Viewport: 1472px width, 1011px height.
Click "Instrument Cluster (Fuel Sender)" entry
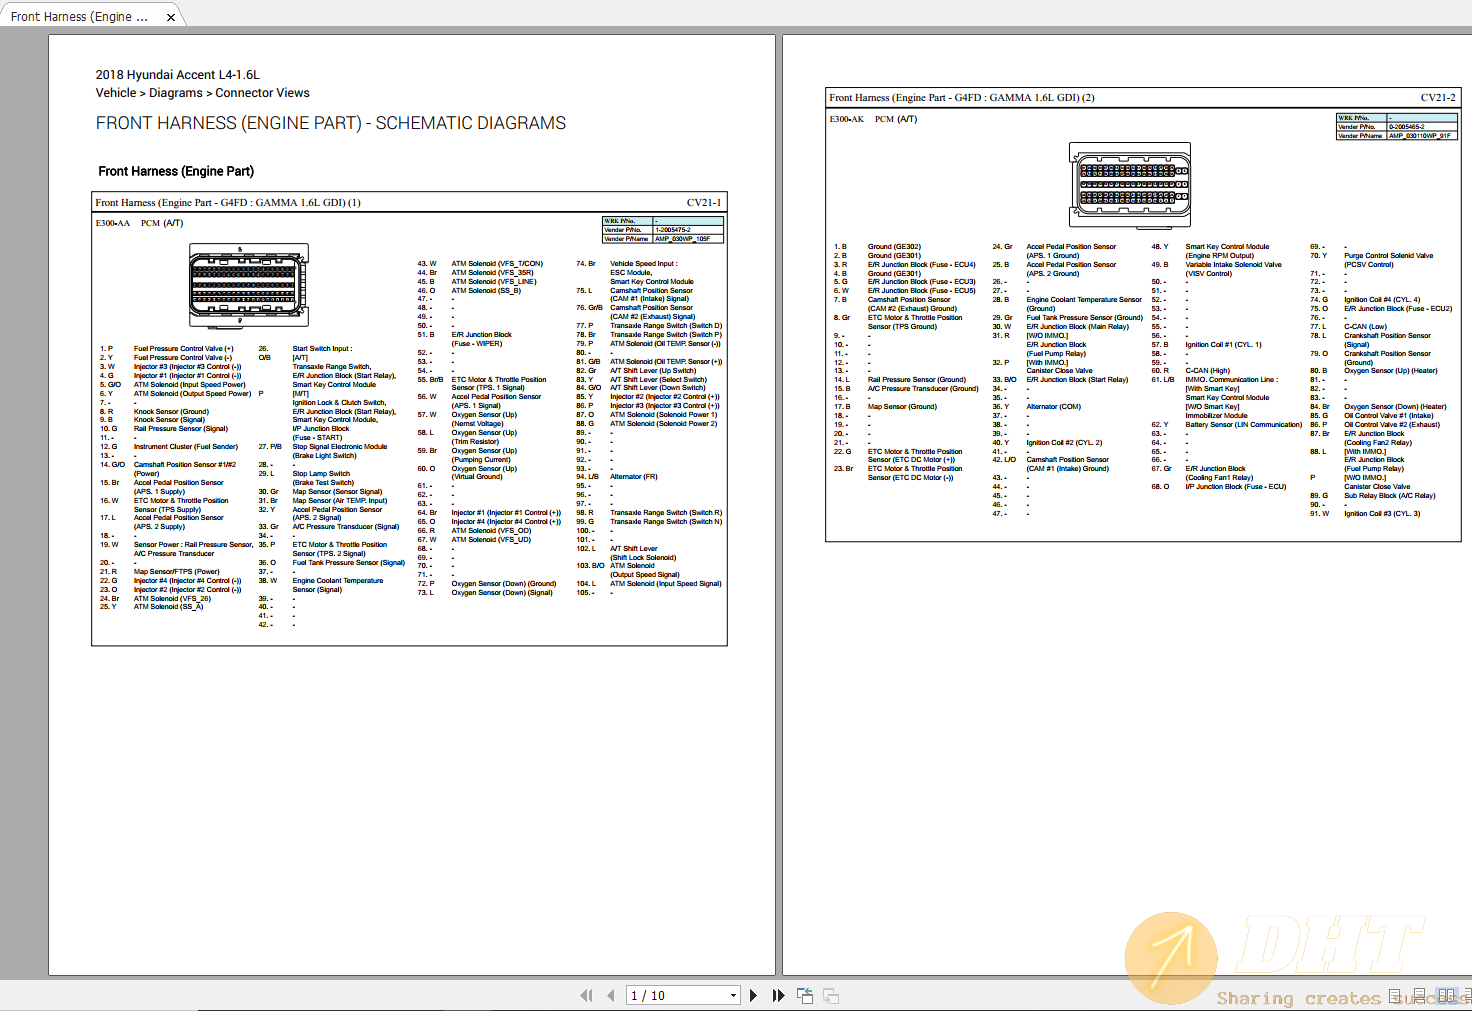point(186,447)
